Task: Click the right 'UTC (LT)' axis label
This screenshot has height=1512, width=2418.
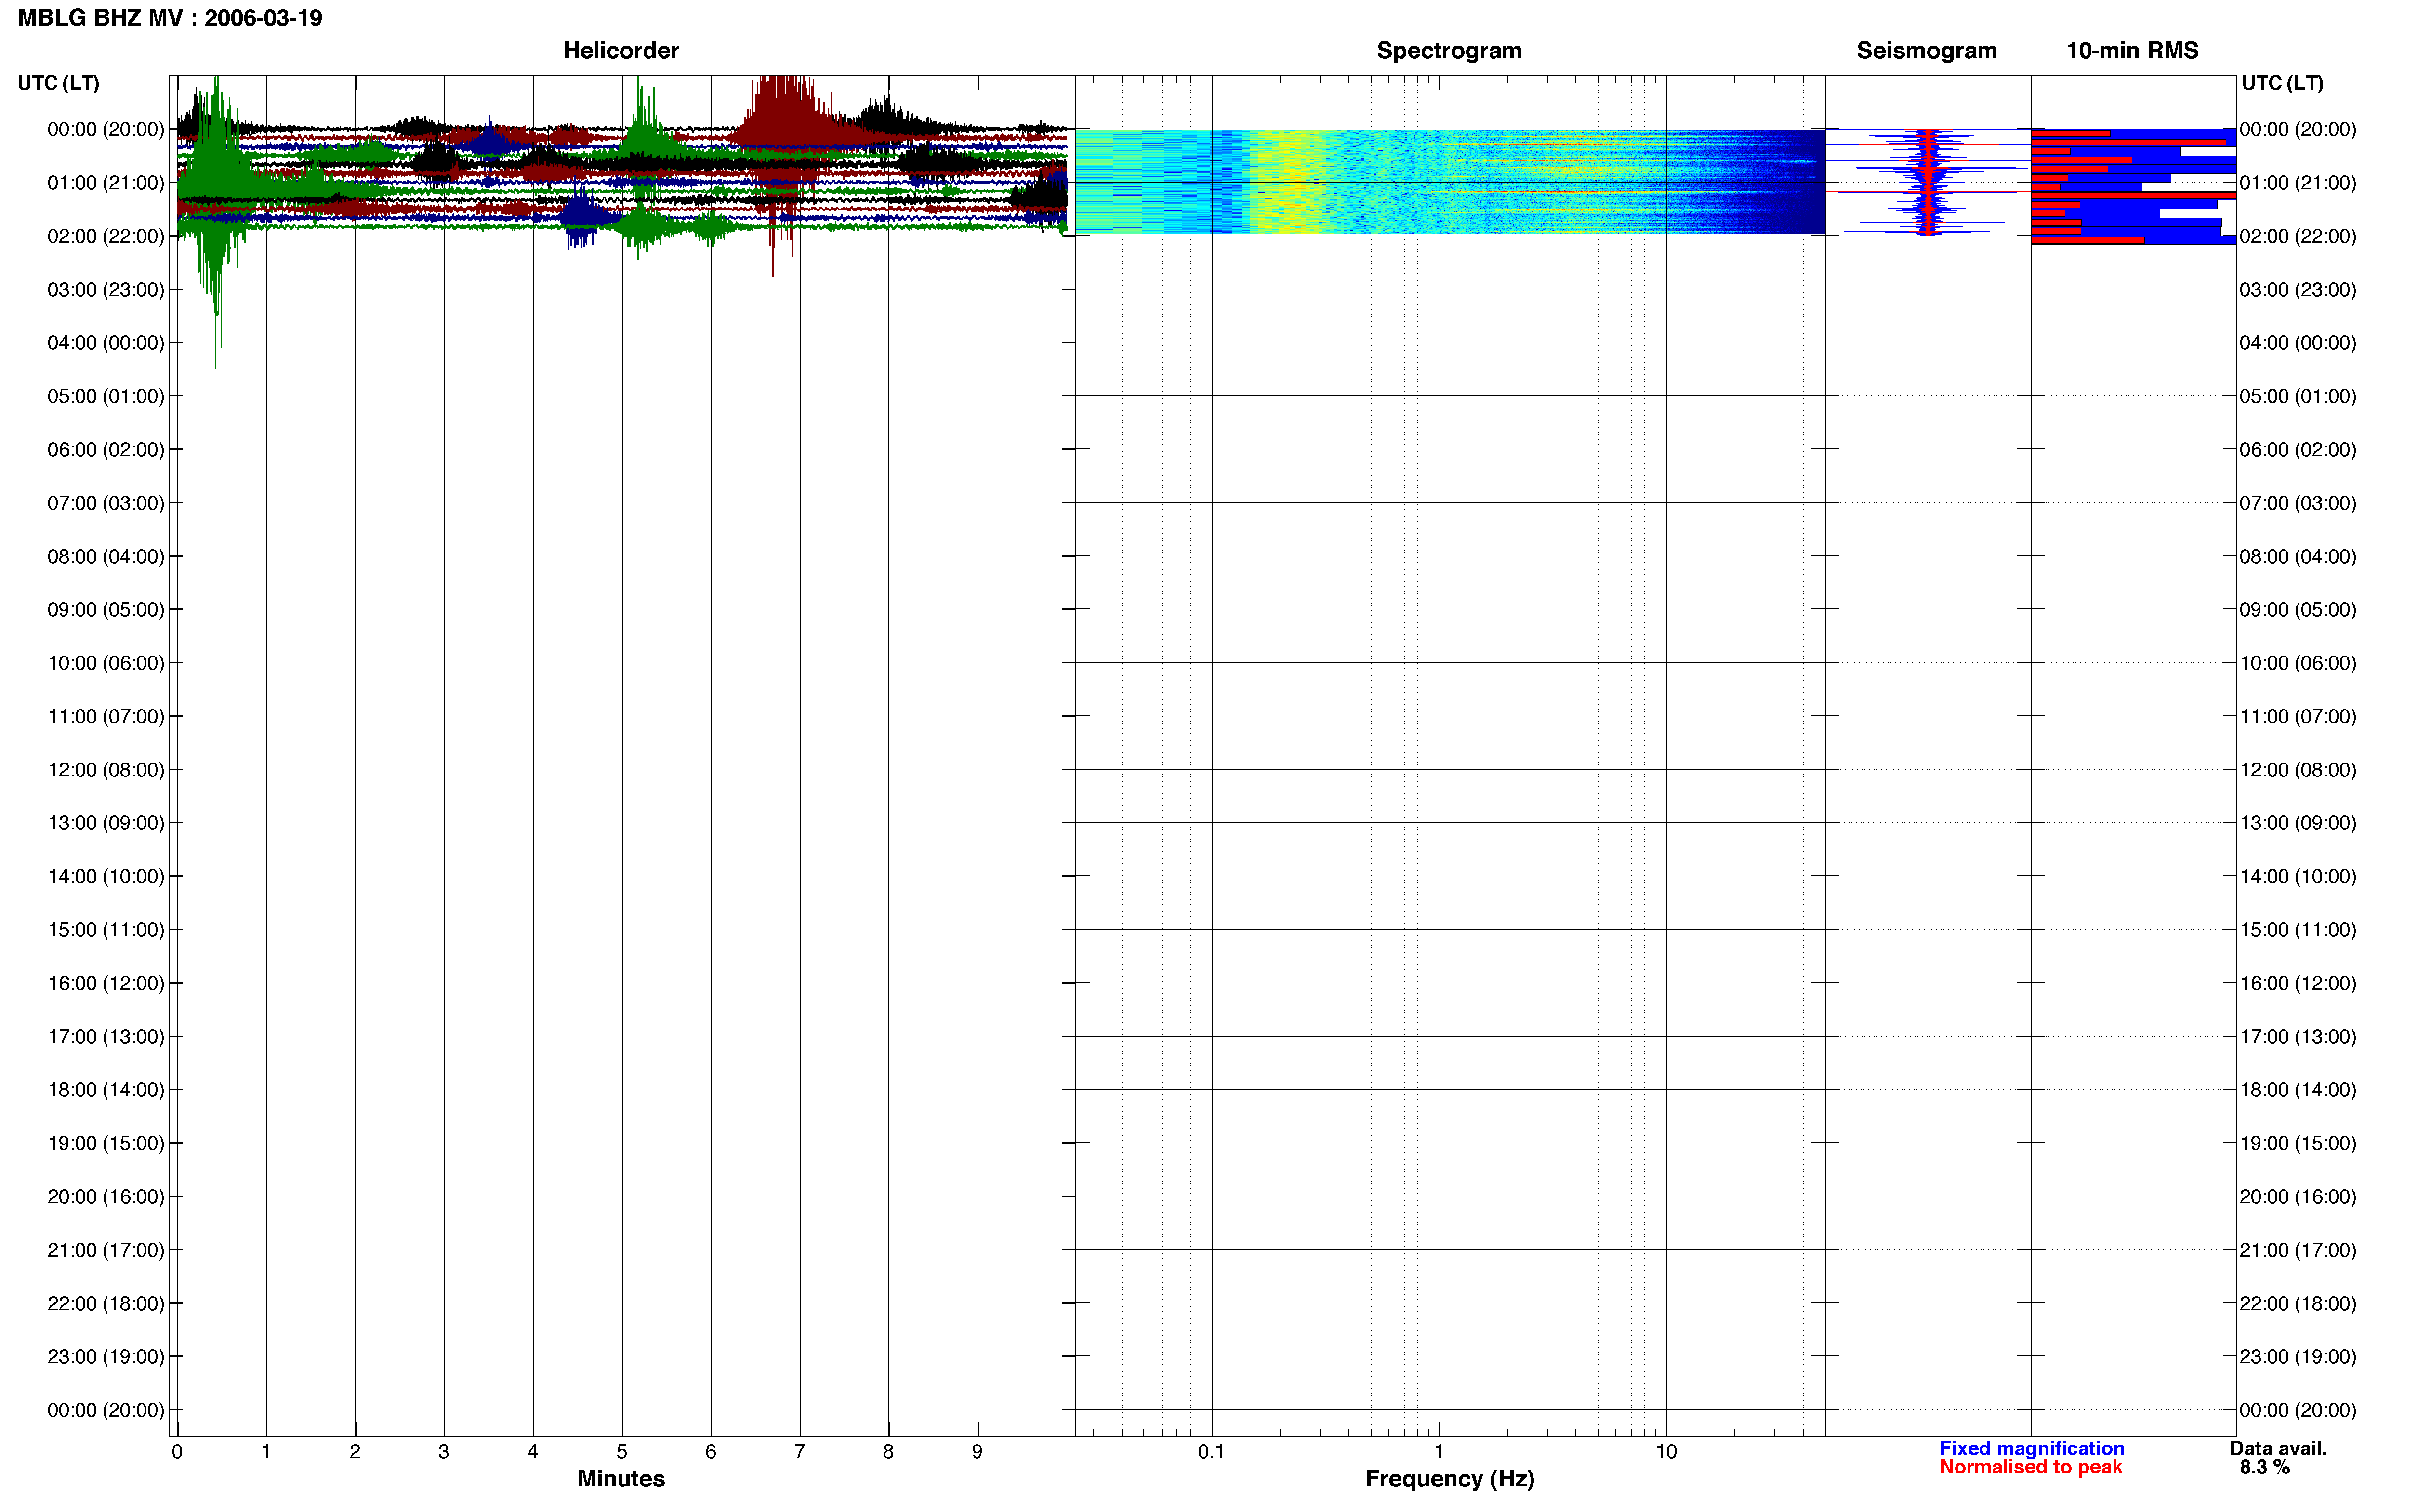Action: tap(2282, 83)
